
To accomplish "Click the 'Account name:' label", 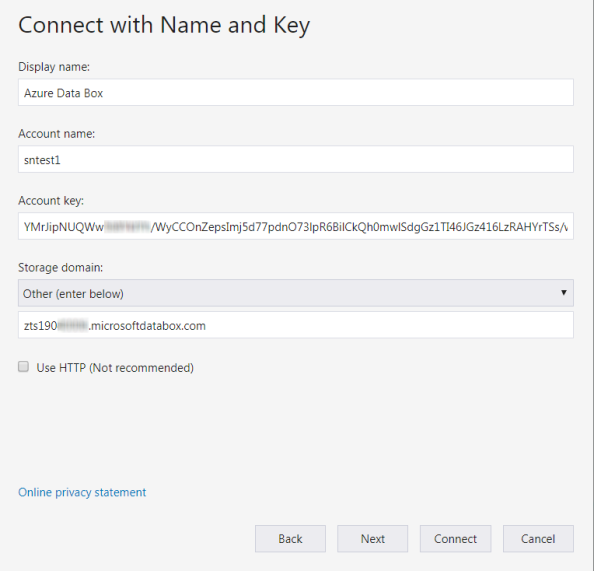I will pyautogui.click(x=56, y=134).
